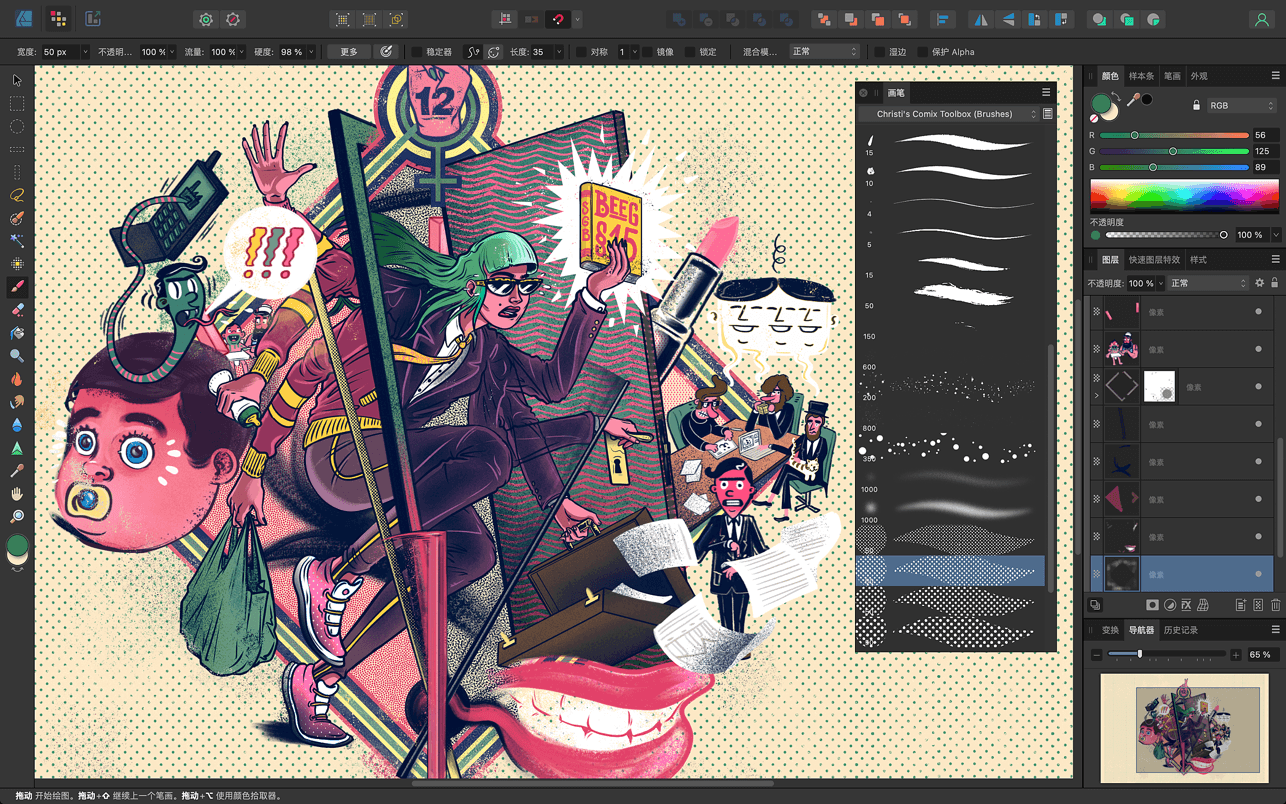Select the Paint Brush tool

point(17,287)
